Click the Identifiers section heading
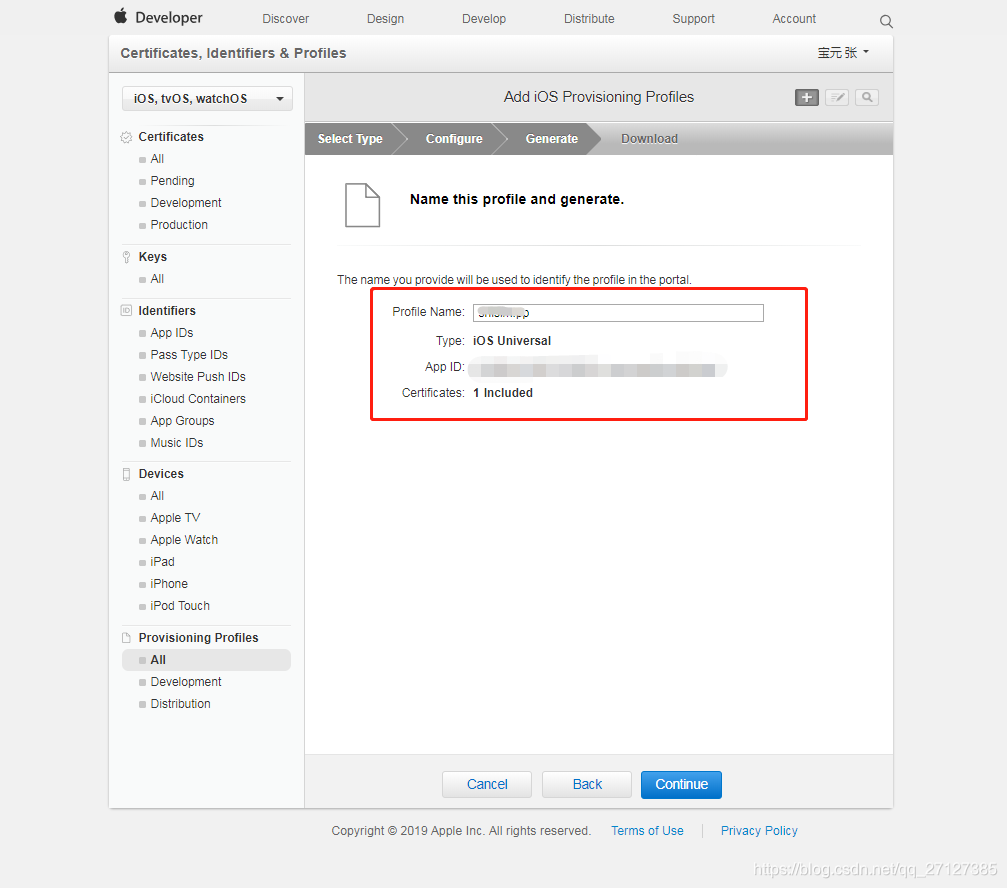 tap(167, 311)
